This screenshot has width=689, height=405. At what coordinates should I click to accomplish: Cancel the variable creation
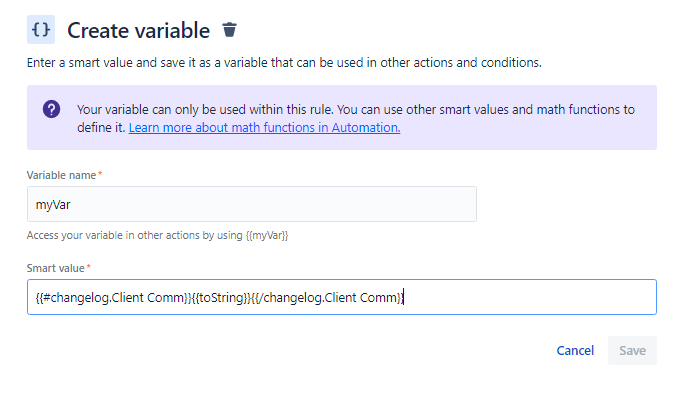tap(575, 351)
